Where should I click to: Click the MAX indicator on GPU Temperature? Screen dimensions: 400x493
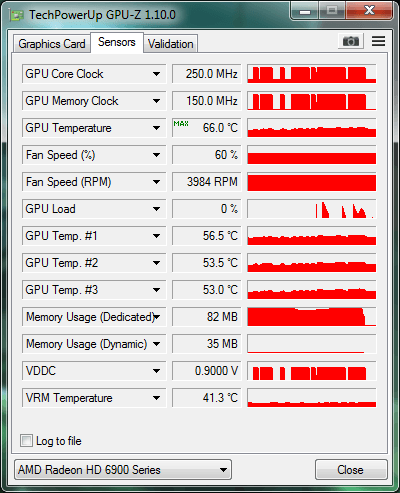[181, 124]
